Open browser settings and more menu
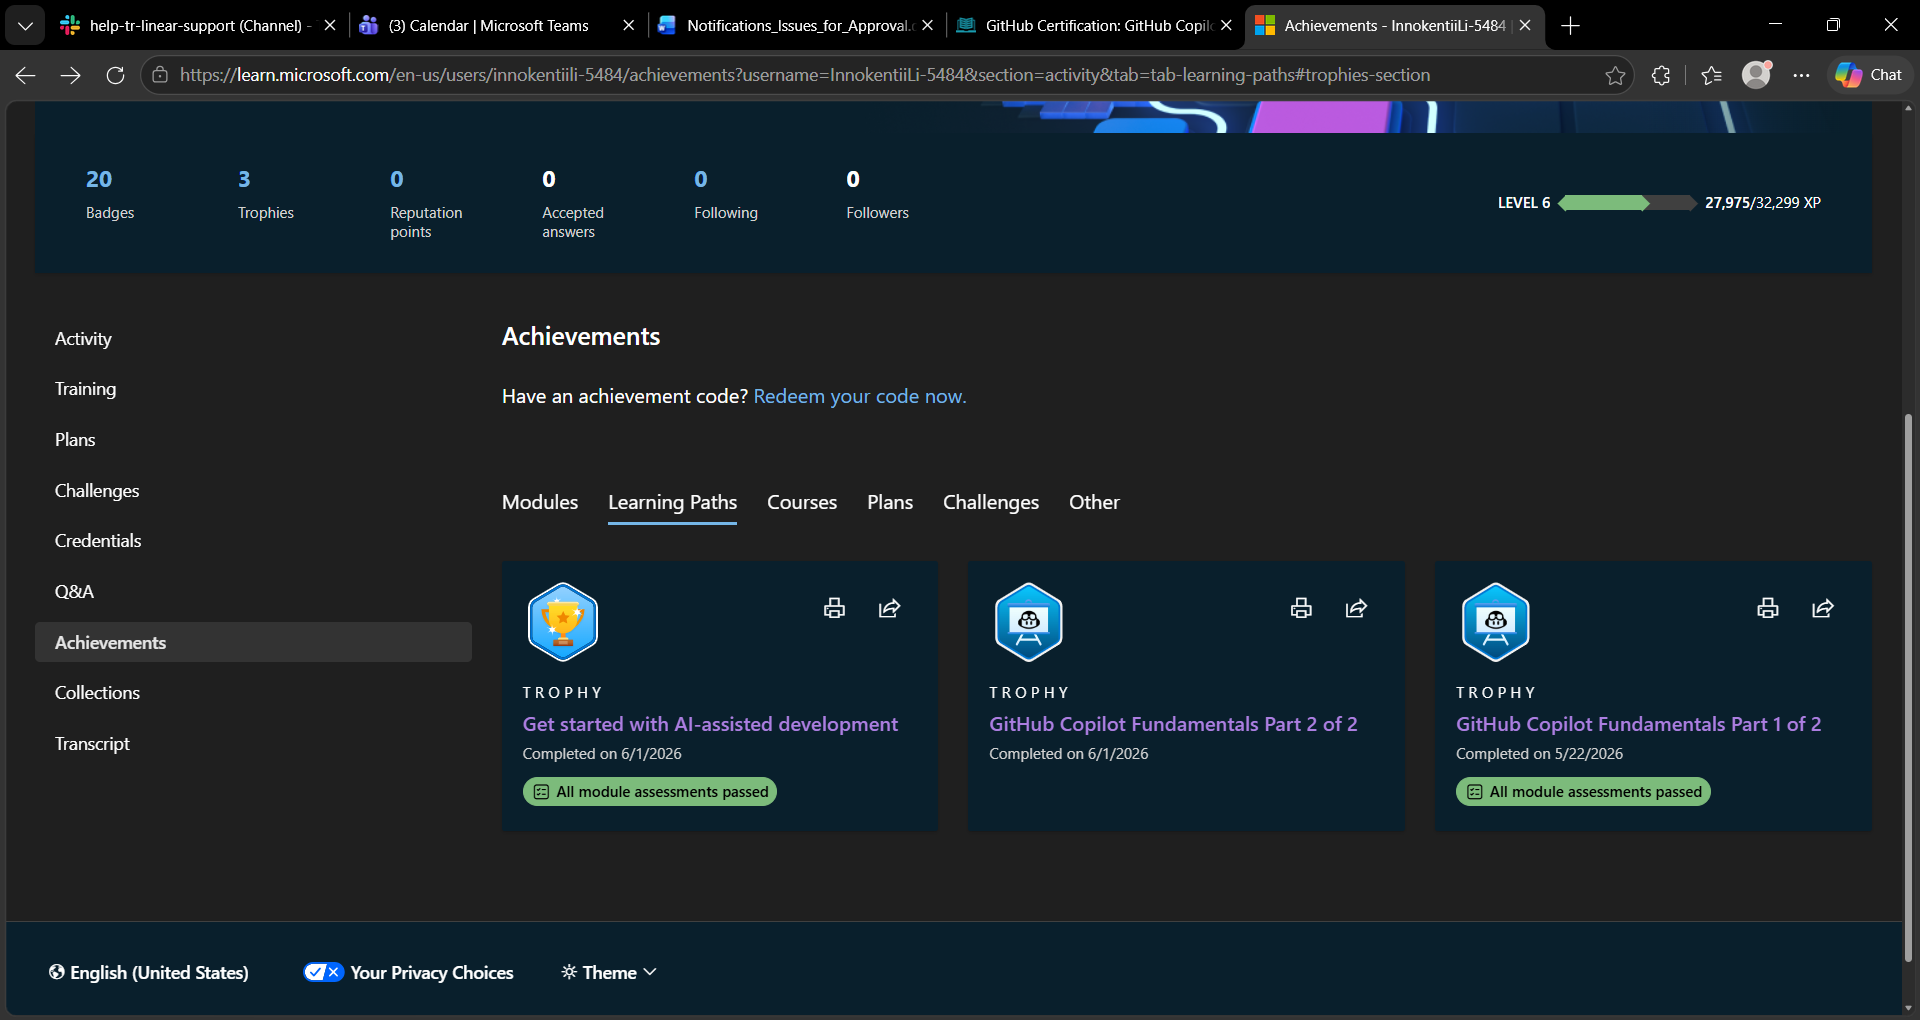The width and height of the screenshot is (1920, 1020). click(1801, 75)
